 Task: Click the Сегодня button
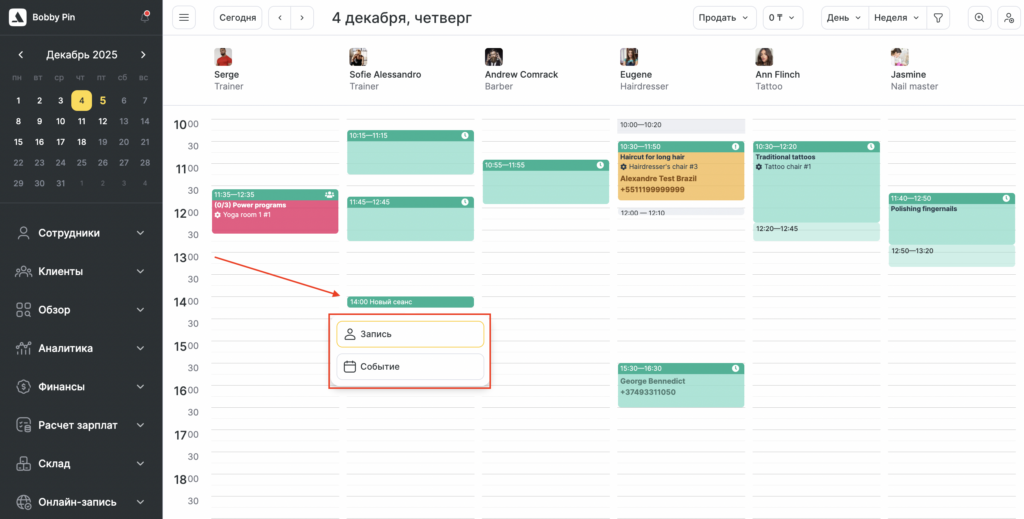tap(238, 18)
